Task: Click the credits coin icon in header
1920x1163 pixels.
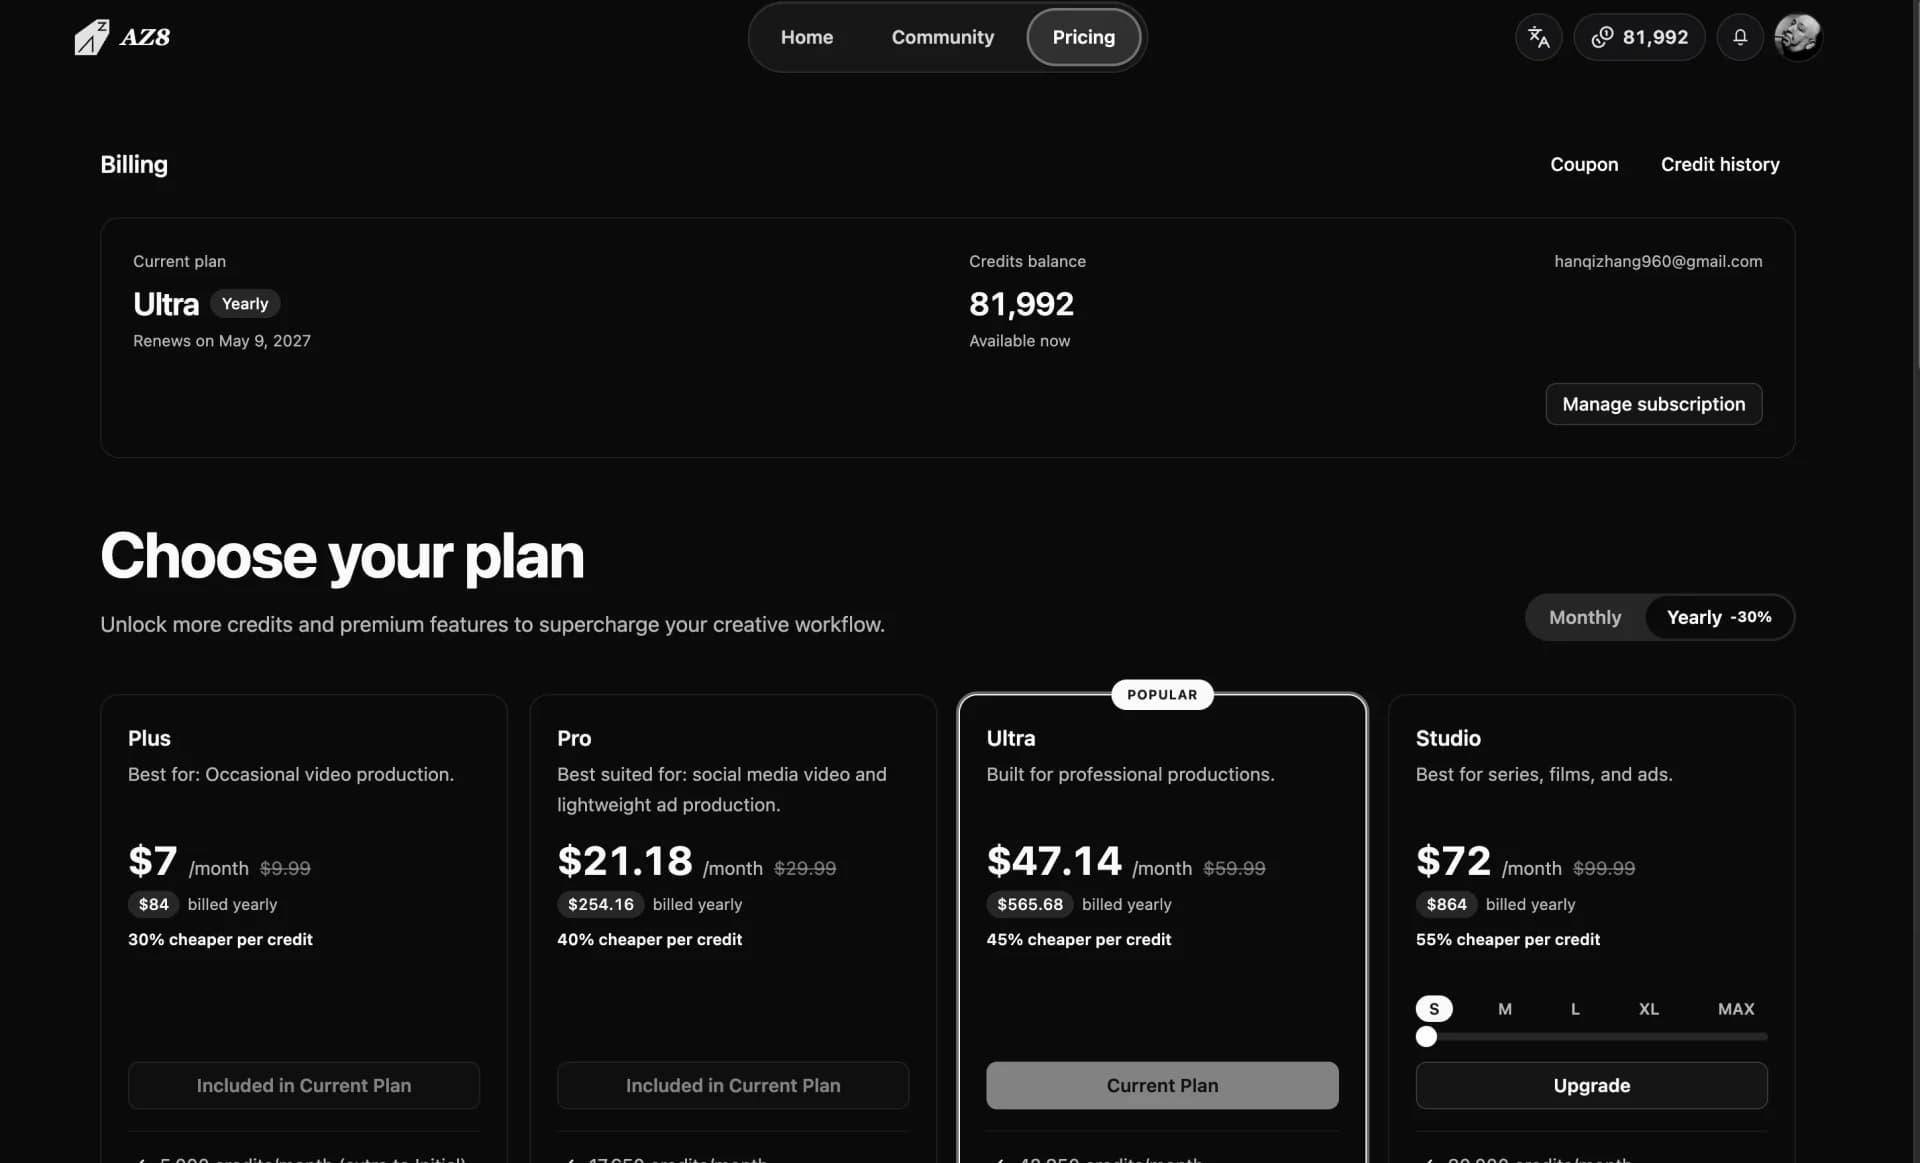Action: click(x=1602, y=37)
